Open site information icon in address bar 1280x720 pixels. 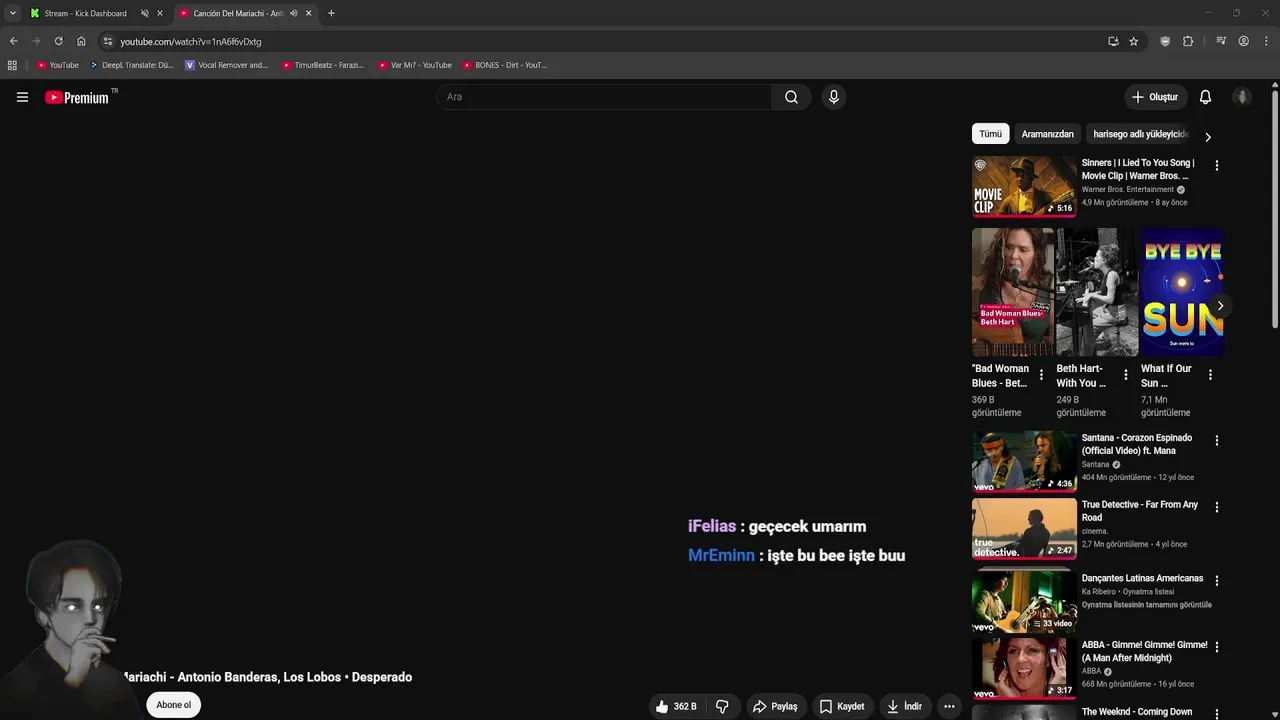click(x=108, y=41)
